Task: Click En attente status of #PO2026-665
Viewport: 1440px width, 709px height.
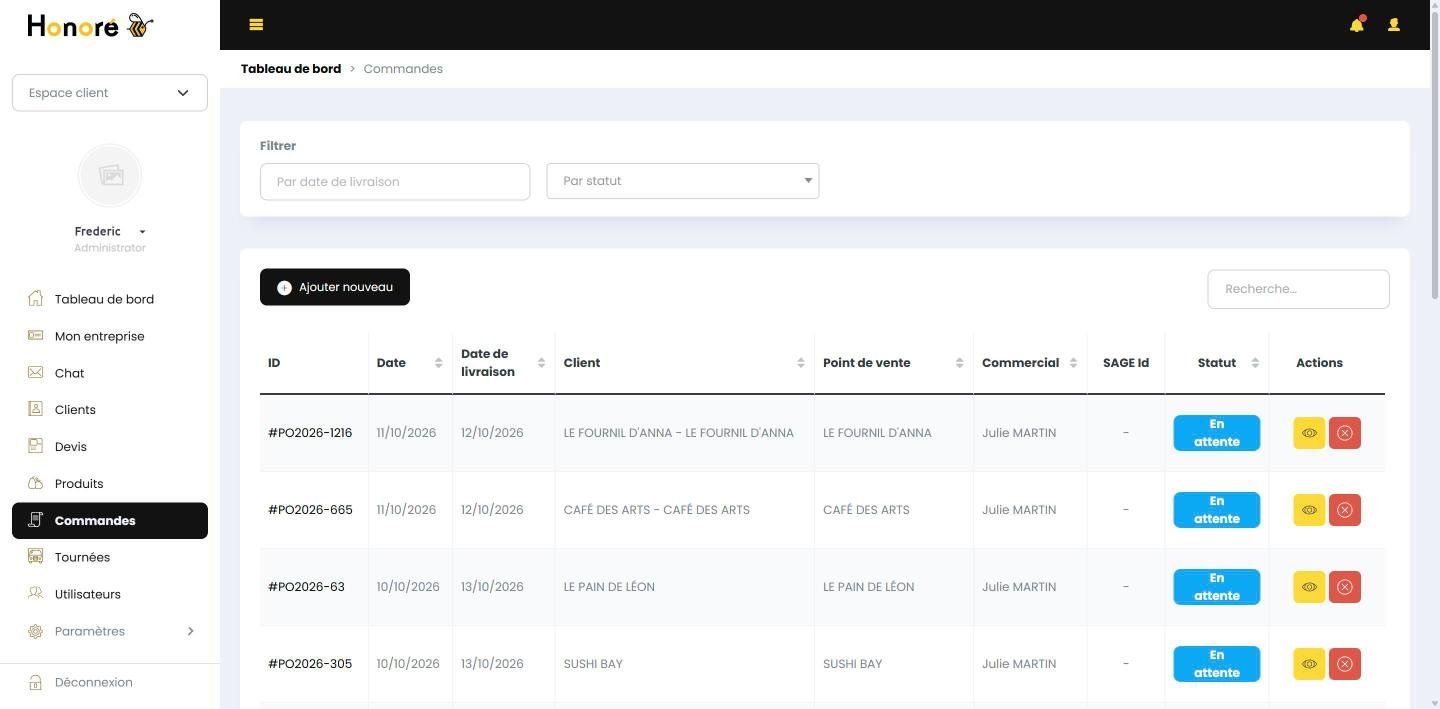Action: 1217,510
